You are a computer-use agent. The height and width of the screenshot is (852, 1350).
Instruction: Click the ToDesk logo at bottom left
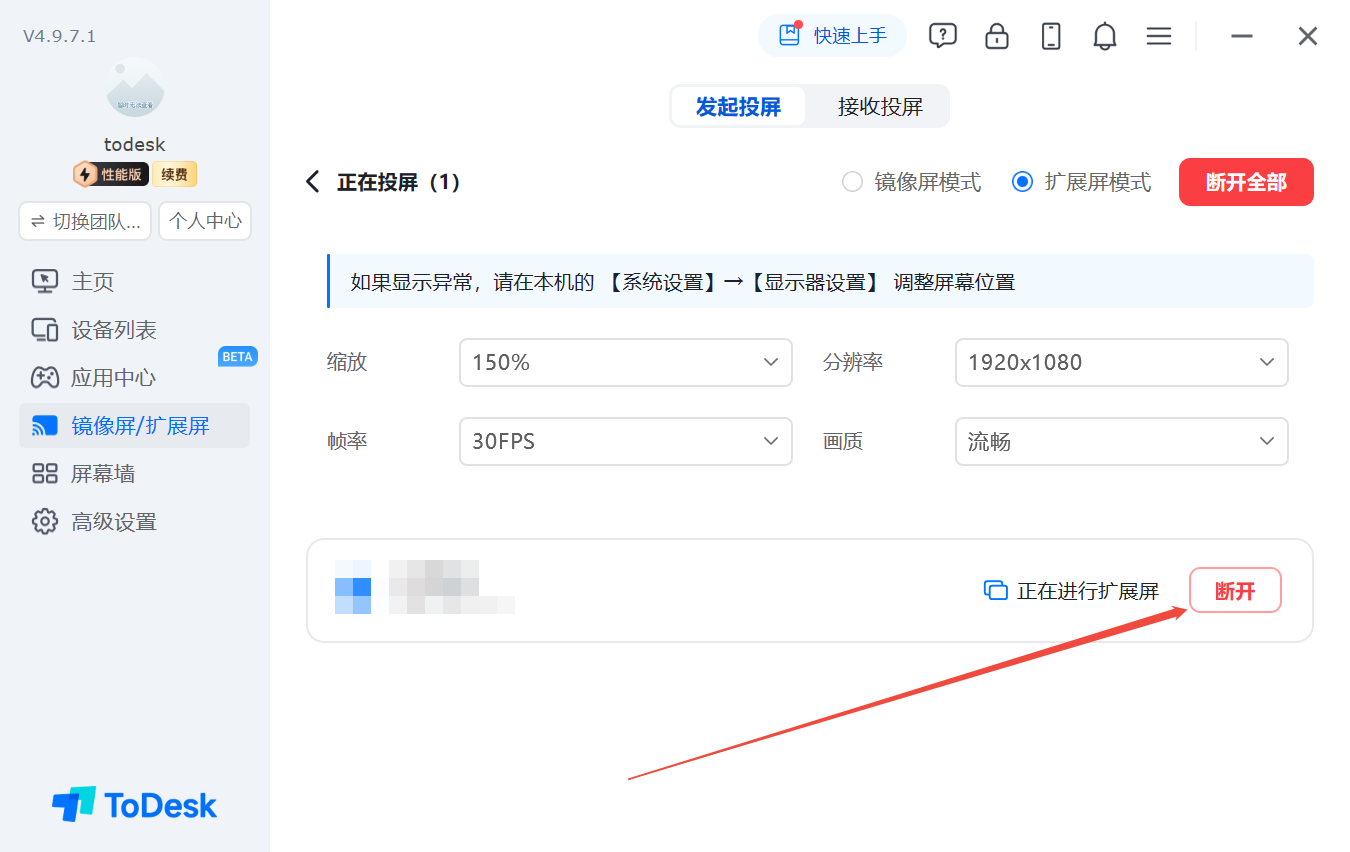click(135, 805)
